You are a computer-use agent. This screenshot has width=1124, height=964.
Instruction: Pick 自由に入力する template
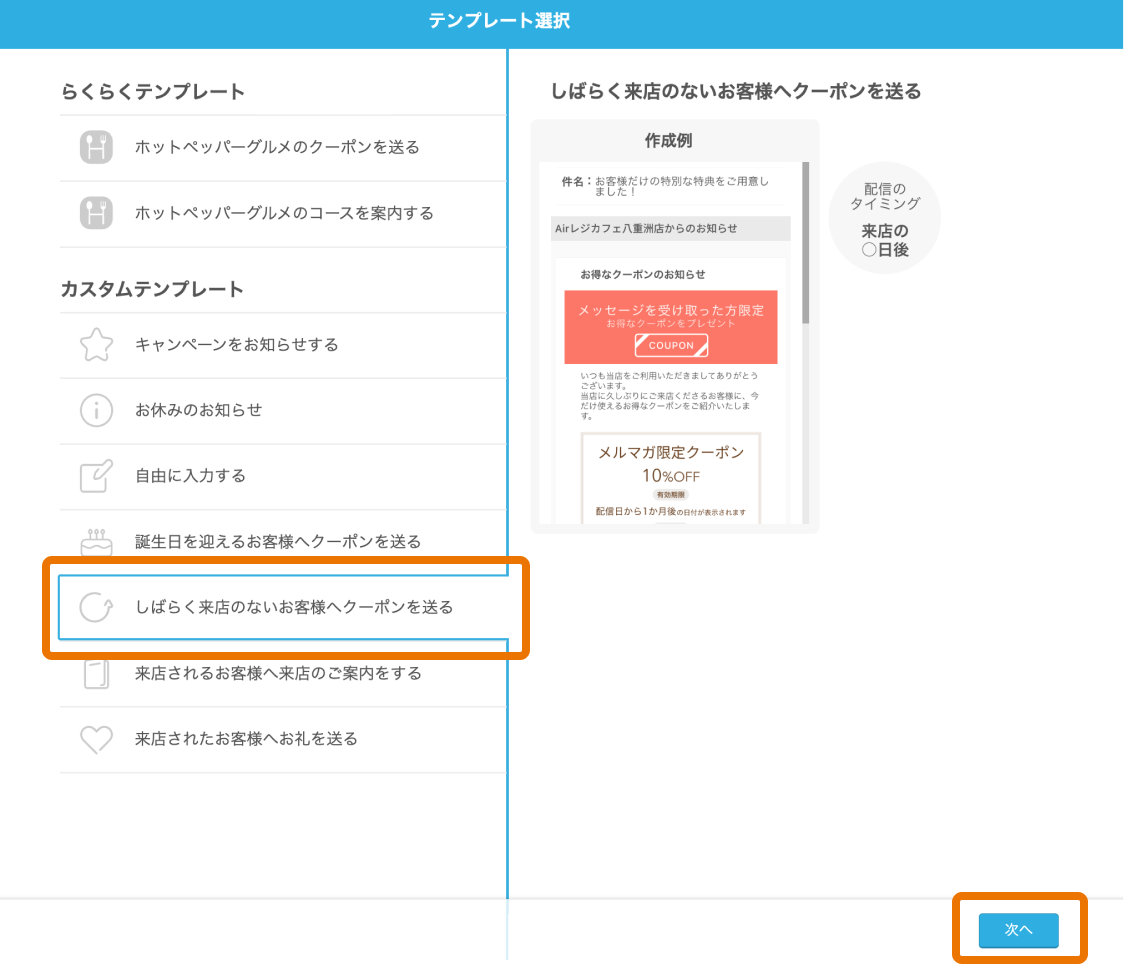click(283, 477)
